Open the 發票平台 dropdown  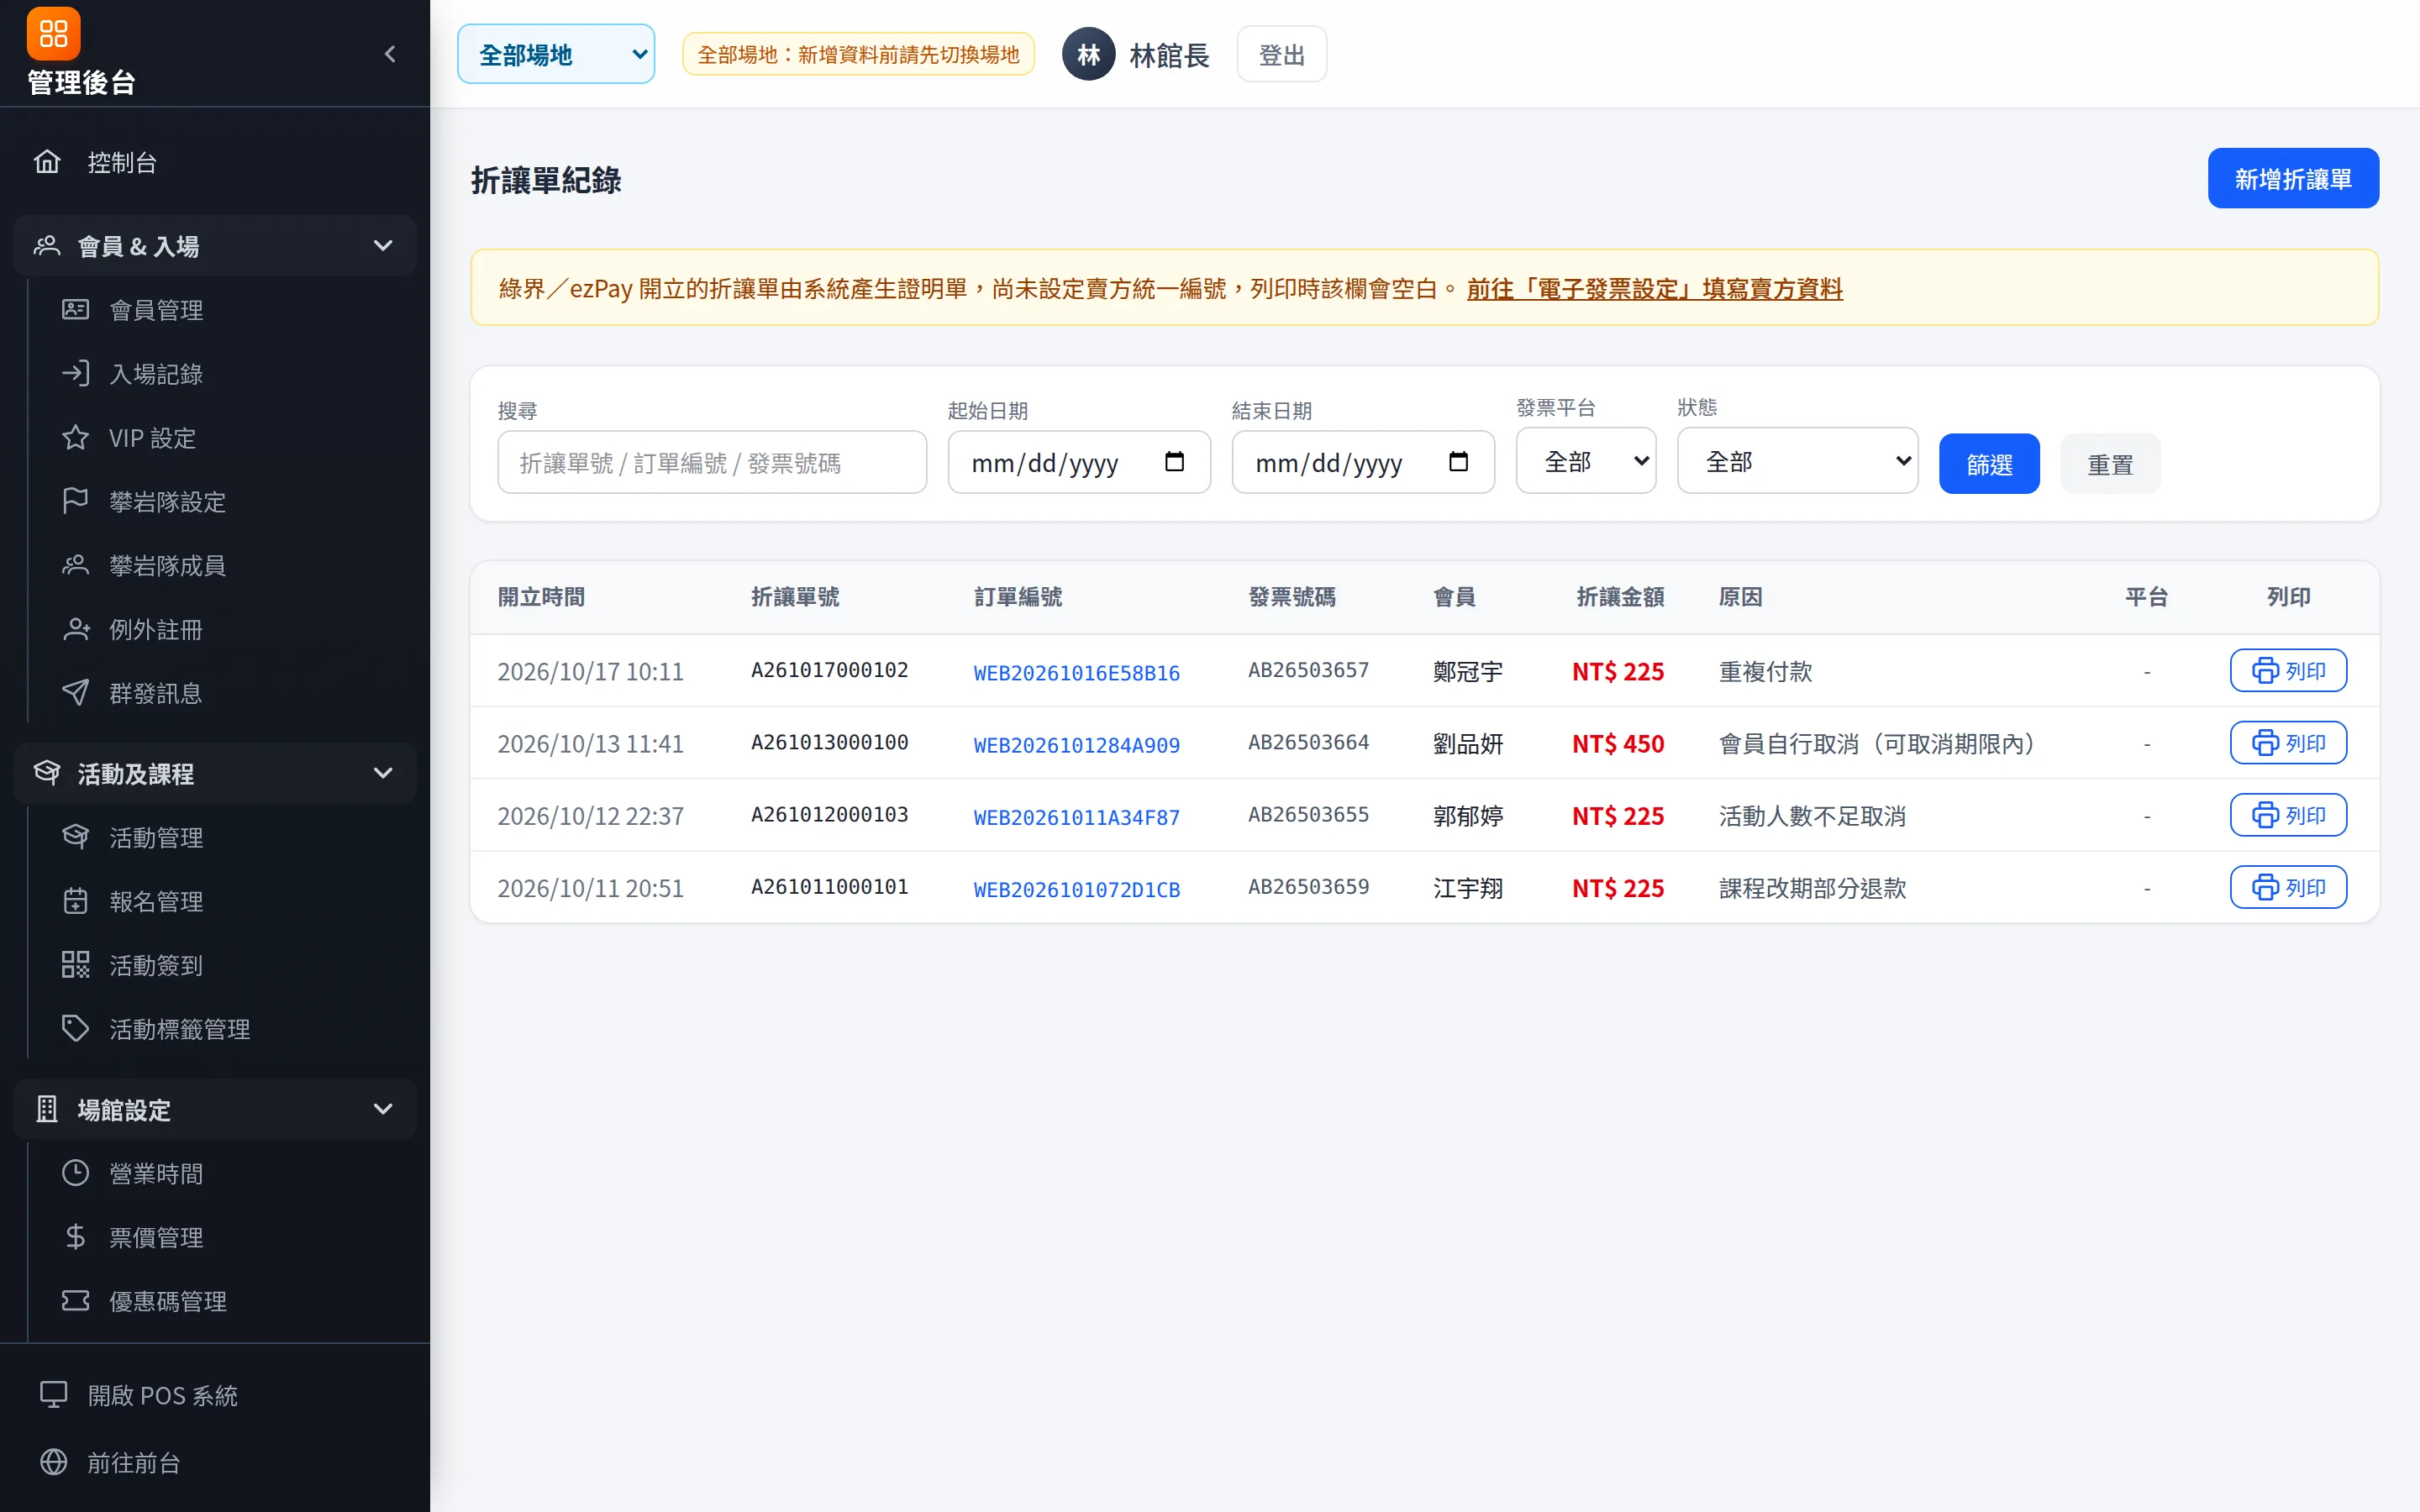[1586, 461]
